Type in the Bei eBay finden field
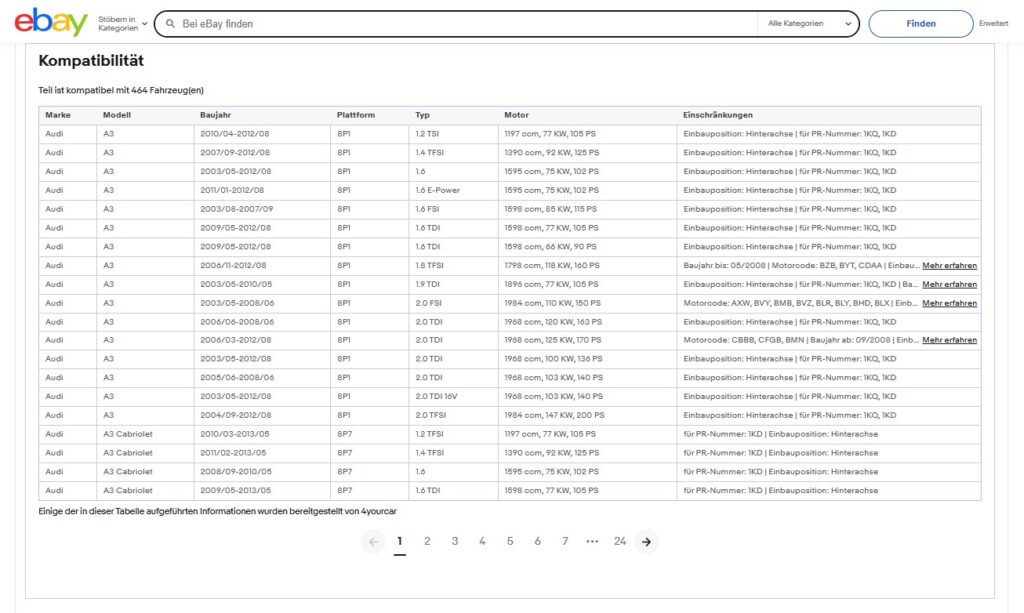 (x=460, y=23)
